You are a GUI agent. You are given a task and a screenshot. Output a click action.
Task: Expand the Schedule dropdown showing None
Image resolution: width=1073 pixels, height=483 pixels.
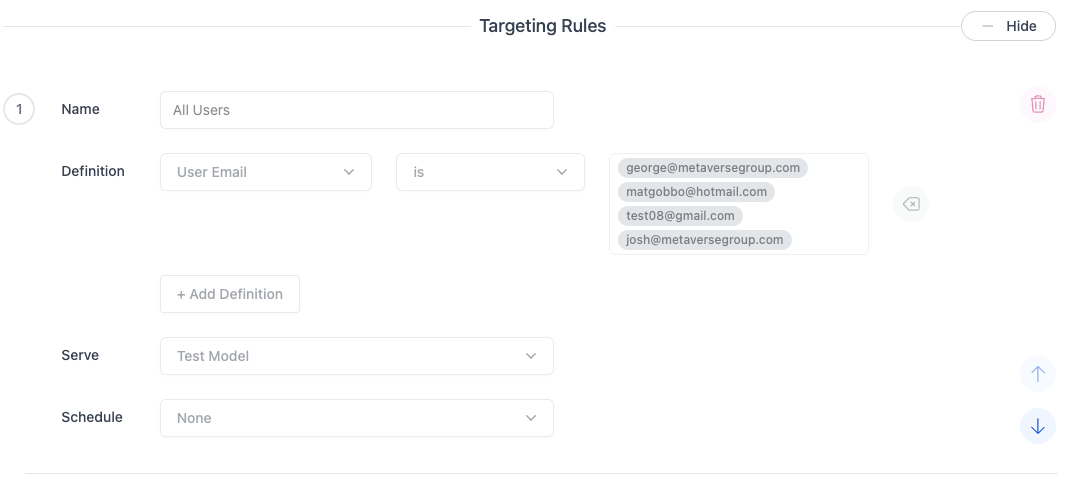(357, 418)
